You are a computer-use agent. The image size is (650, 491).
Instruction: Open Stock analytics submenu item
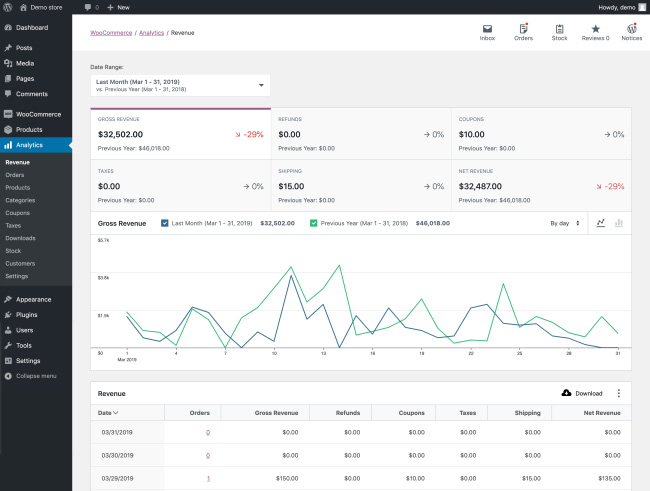[x=13, y=251]
